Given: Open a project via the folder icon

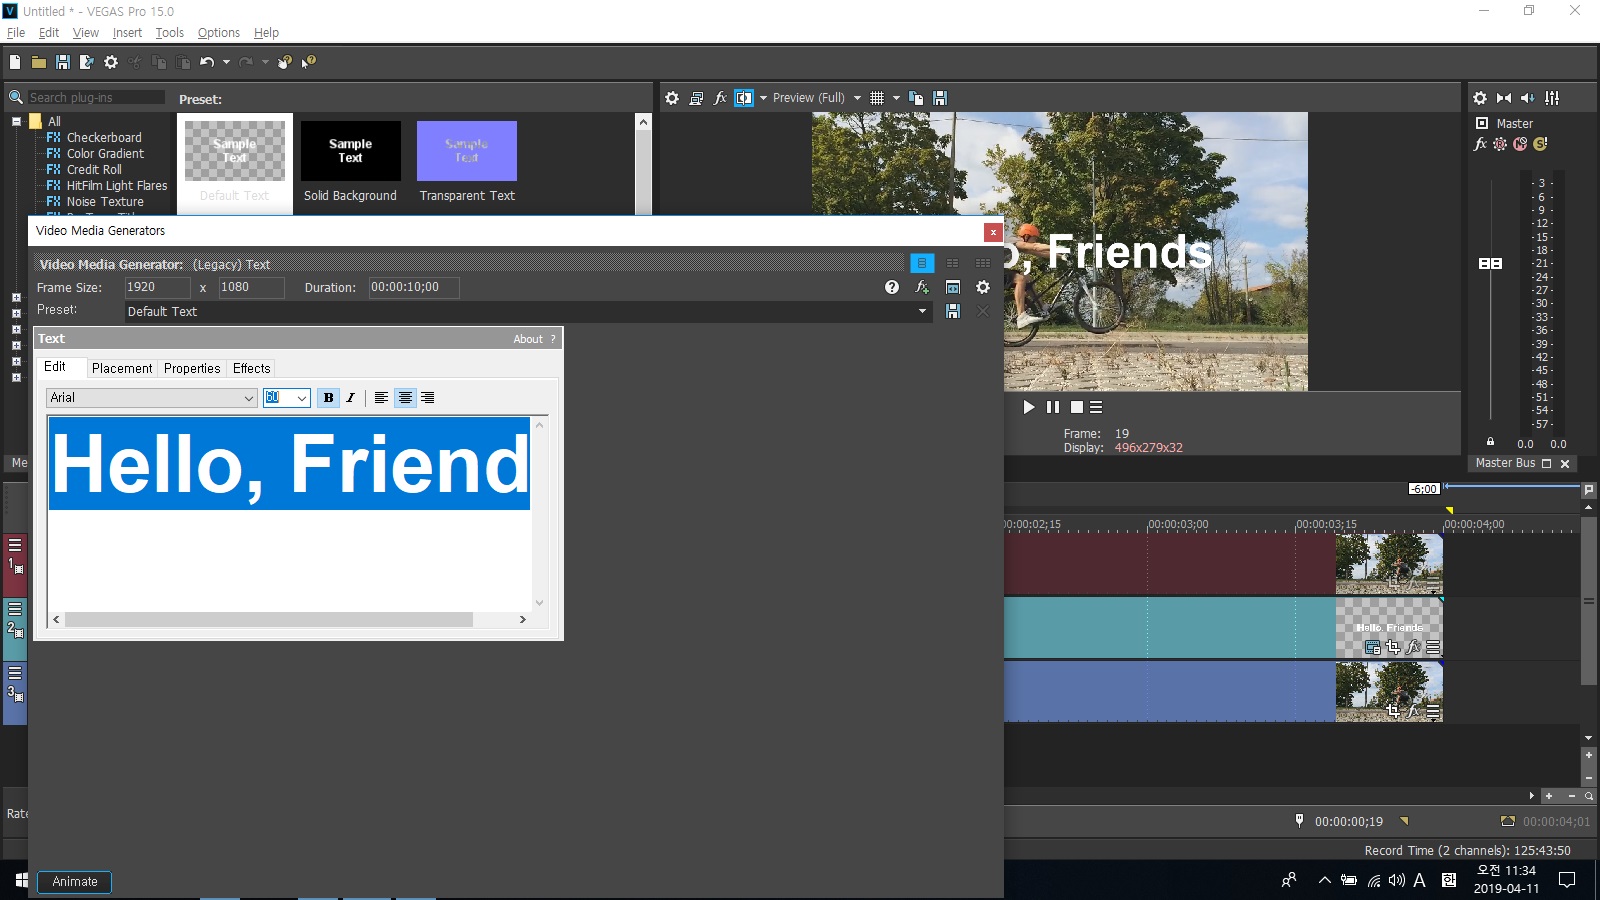Looking at the screenshot, I should (39, 62).
